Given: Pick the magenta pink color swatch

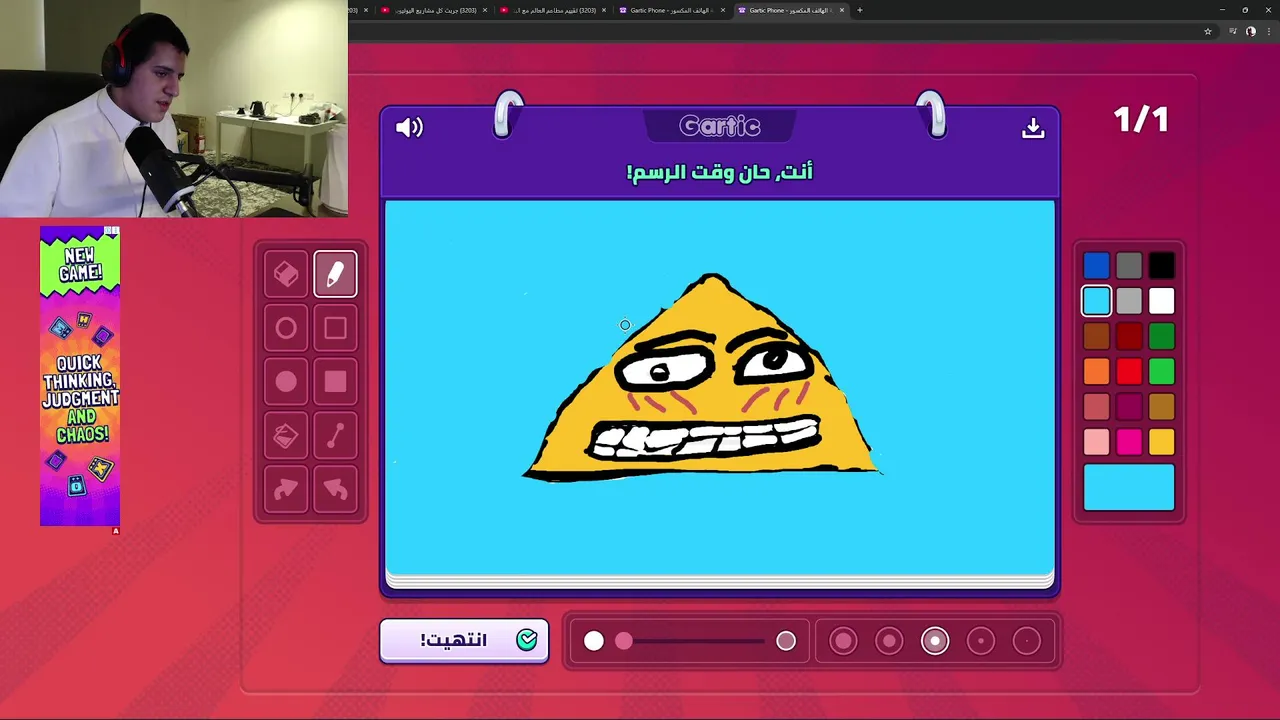Looking at the screenshot, I should coord(1129,441).
